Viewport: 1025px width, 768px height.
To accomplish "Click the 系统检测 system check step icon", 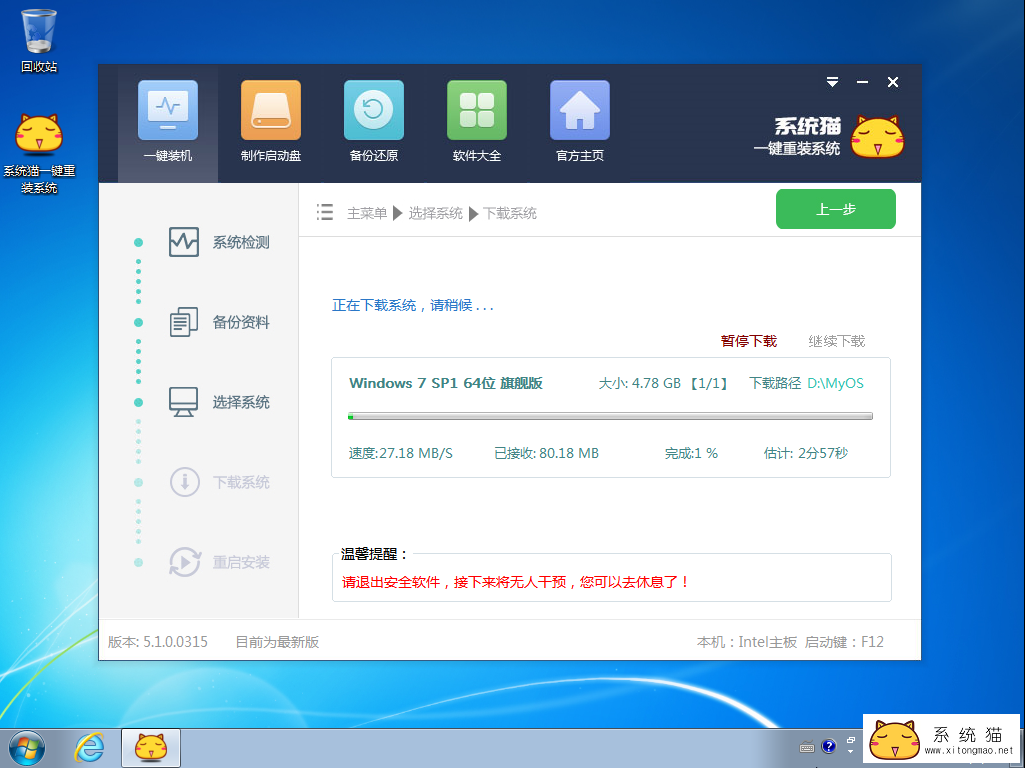I will pos(184,242).
